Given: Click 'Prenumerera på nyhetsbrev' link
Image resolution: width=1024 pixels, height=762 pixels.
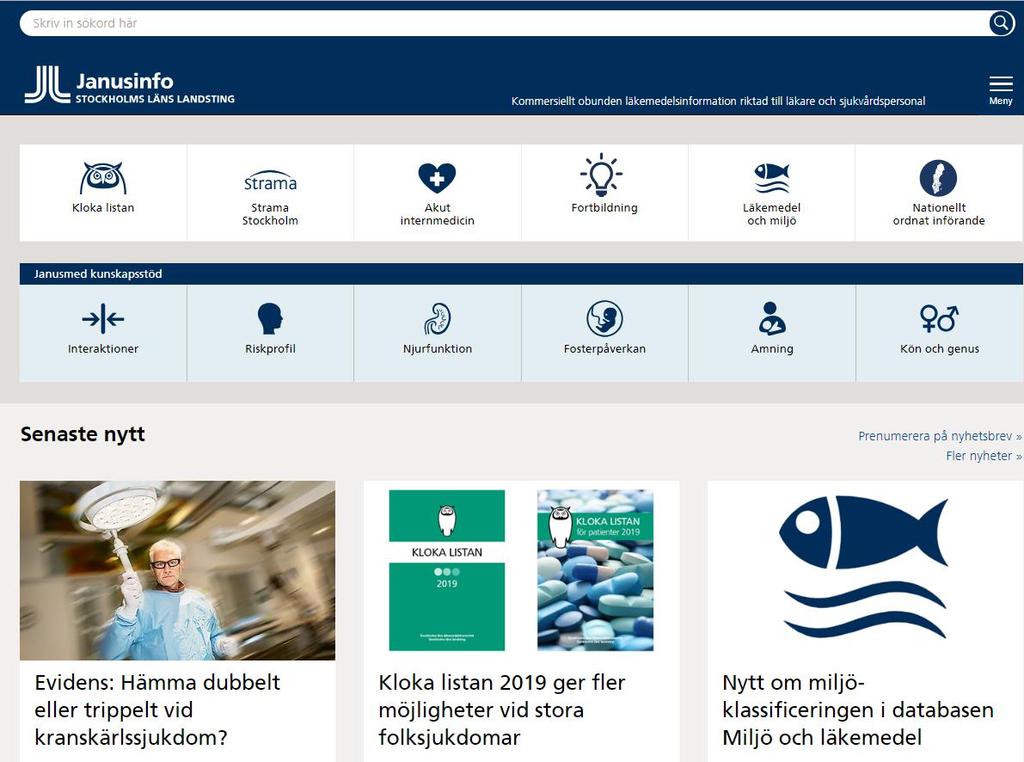Looking at the screenshot, I should (940, 436).
